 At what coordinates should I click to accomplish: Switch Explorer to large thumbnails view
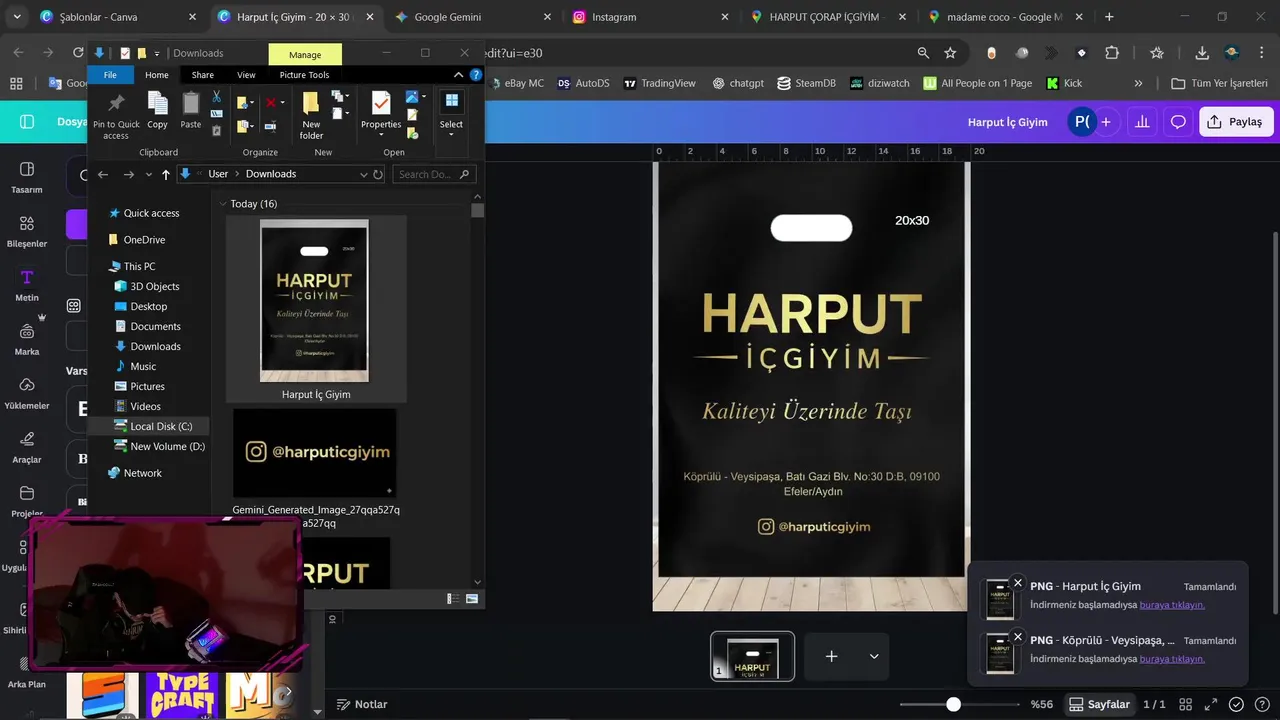point(472,598)
